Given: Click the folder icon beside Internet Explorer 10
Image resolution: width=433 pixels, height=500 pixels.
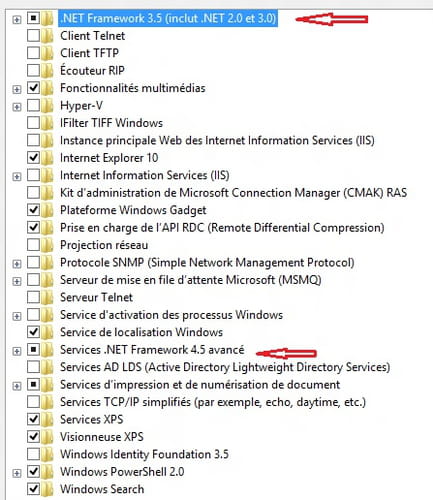Looking at the screenshot, I should coord(48,158).
